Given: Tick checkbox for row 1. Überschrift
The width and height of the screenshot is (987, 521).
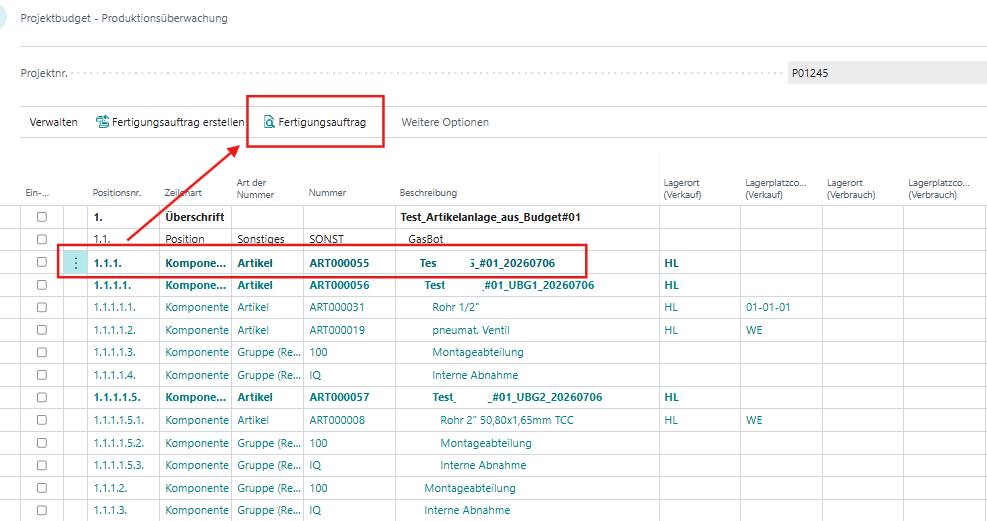Looking at the screenshot, I should click(x=42, y=216).
